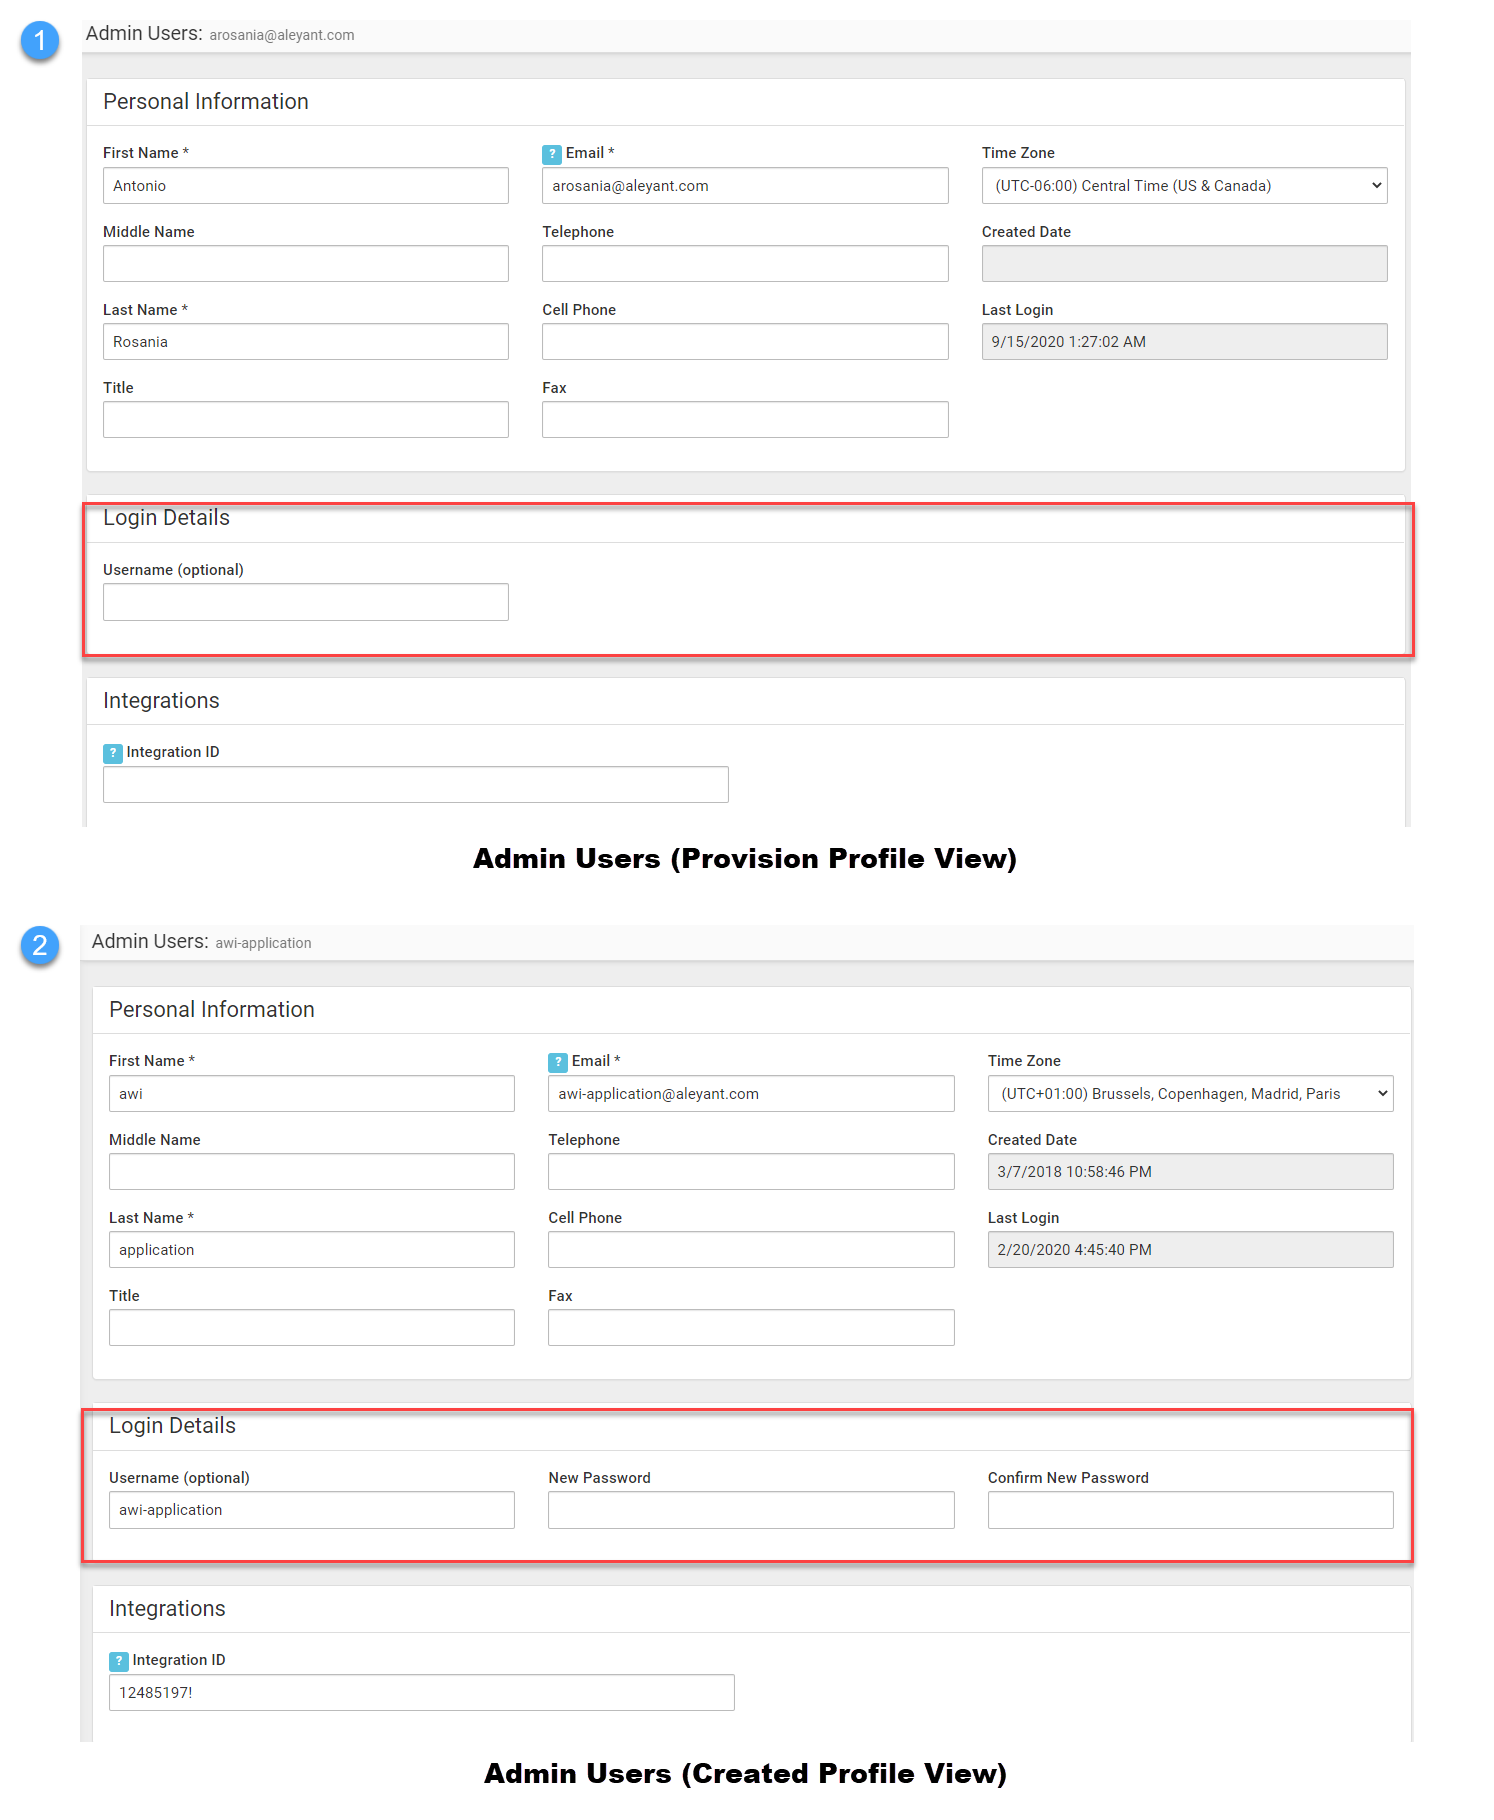Click the Email help icon beside arosania@aleyant.com form
Viewport: 1494px width, 1820px height.
552,154
